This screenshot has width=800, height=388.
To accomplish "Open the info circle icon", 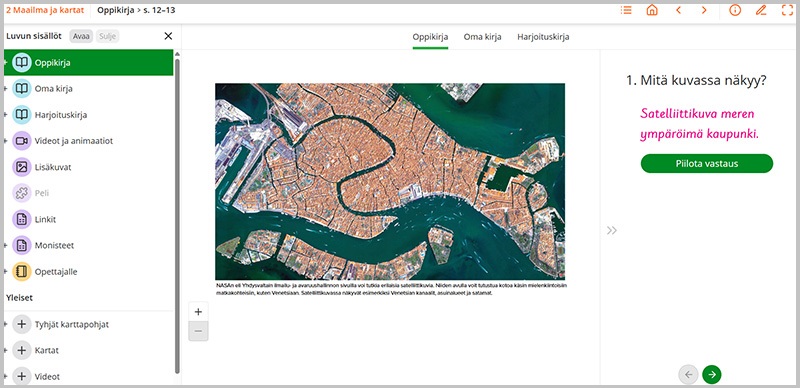I will pyautogui.click(x=735, y=10).
